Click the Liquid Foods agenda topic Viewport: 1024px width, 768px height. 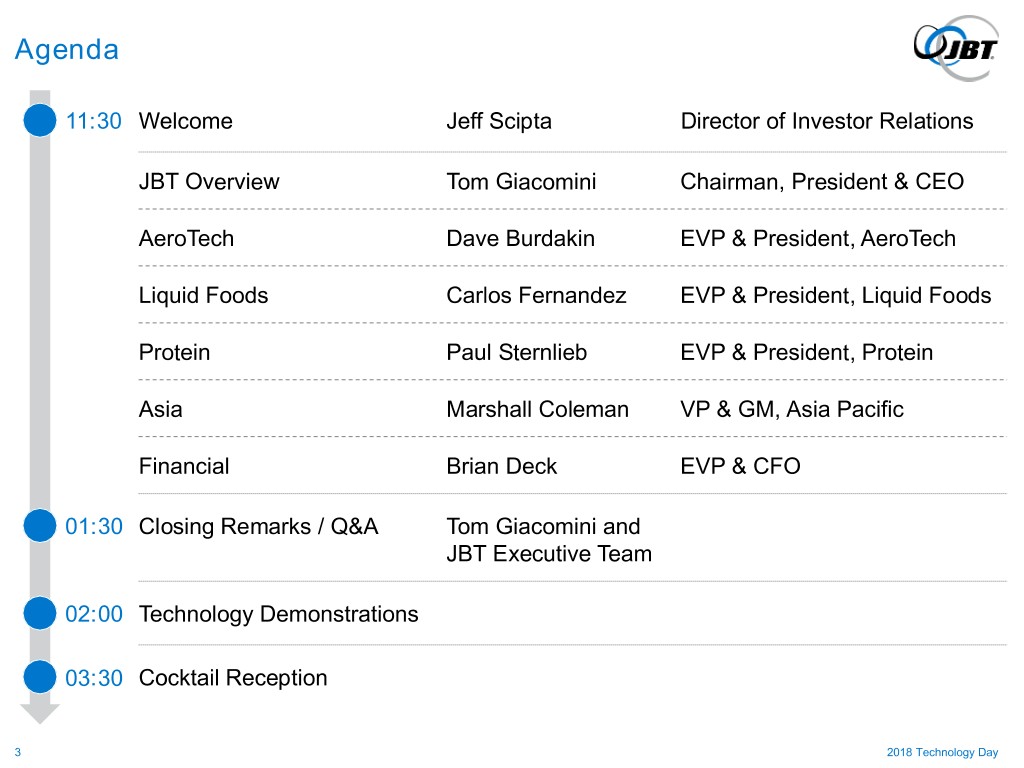[x=203, y=295]
